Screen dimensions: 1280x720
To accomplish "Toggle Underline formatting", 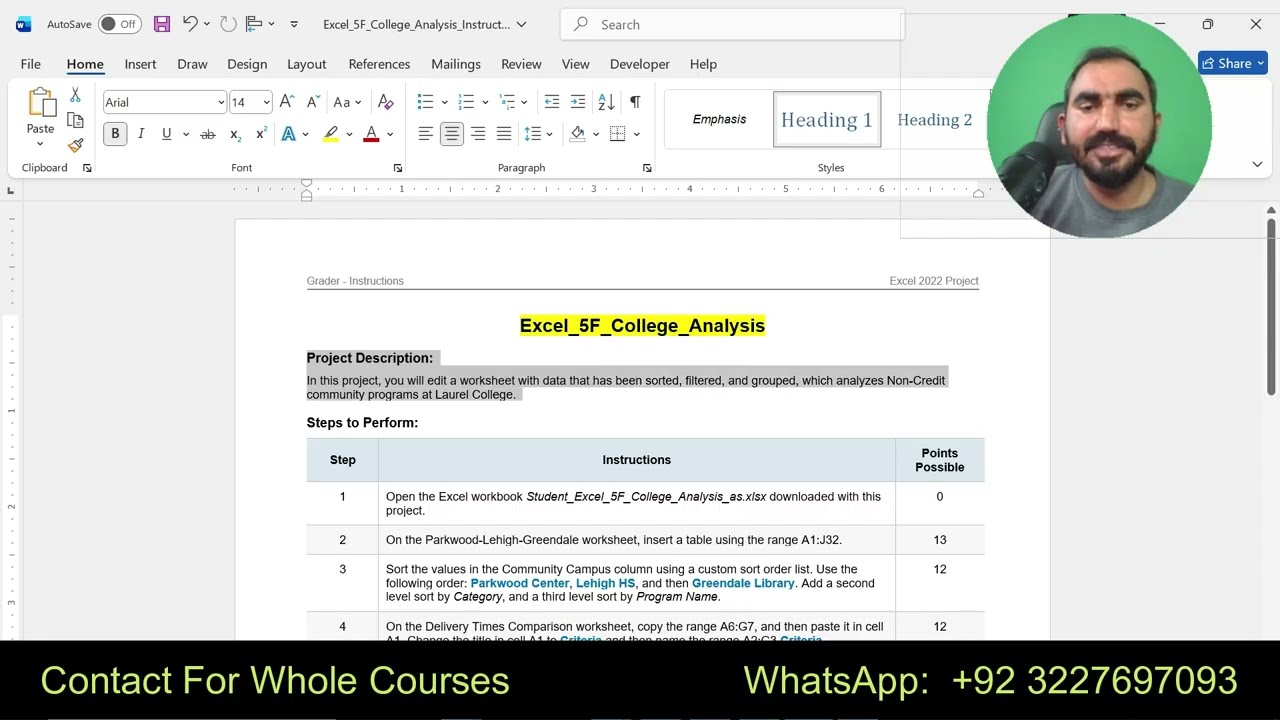I will click(166, 134).
